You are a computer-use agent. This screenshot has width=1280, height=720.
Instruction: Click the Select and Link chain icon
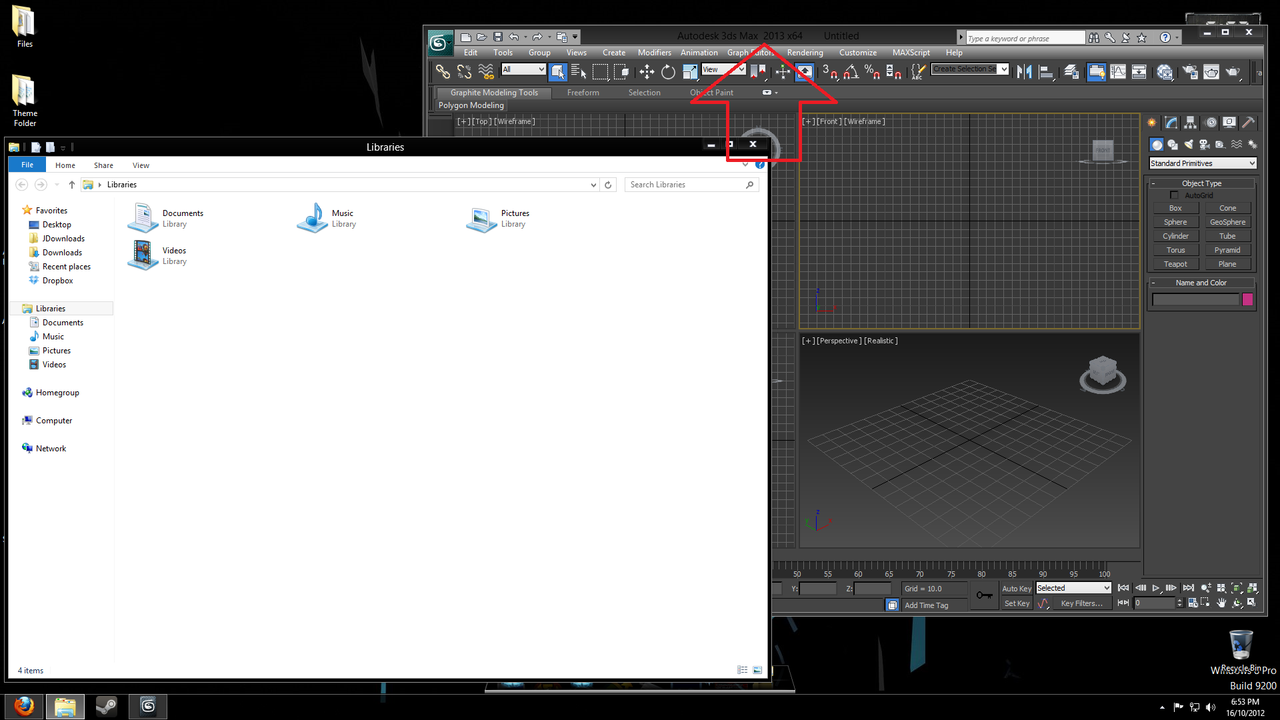[442, 71]
